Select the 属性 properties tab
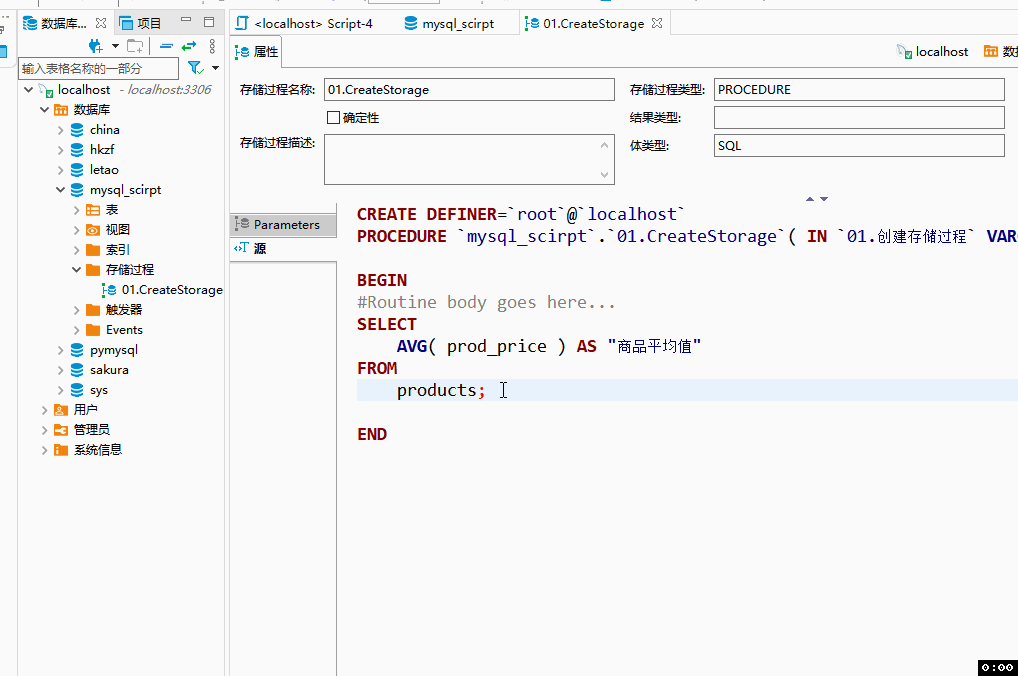 click(257, 52)
